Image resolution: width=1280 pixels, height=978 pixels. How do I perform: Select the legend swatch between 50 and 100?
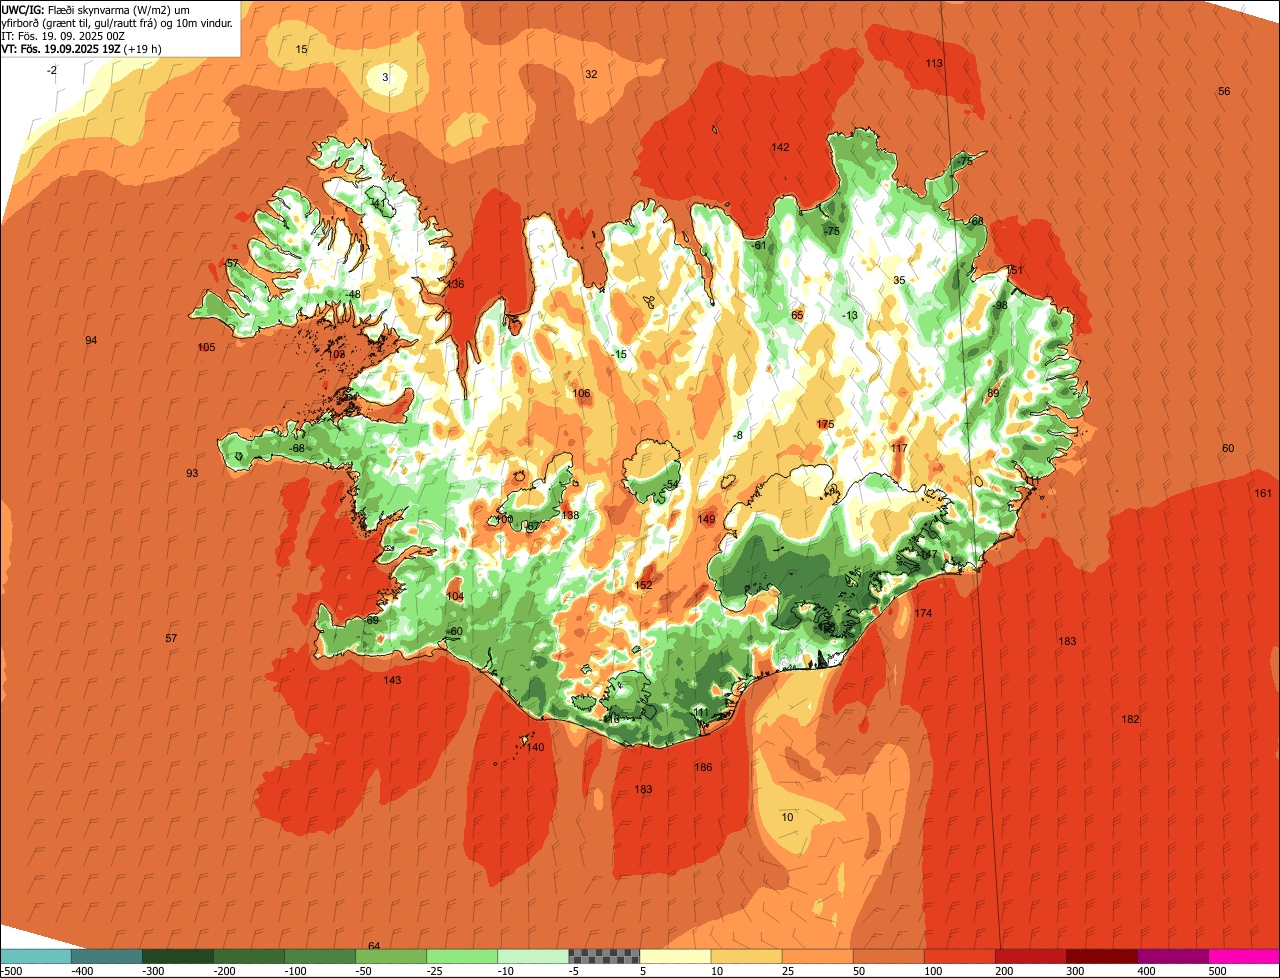pos(888,956)
